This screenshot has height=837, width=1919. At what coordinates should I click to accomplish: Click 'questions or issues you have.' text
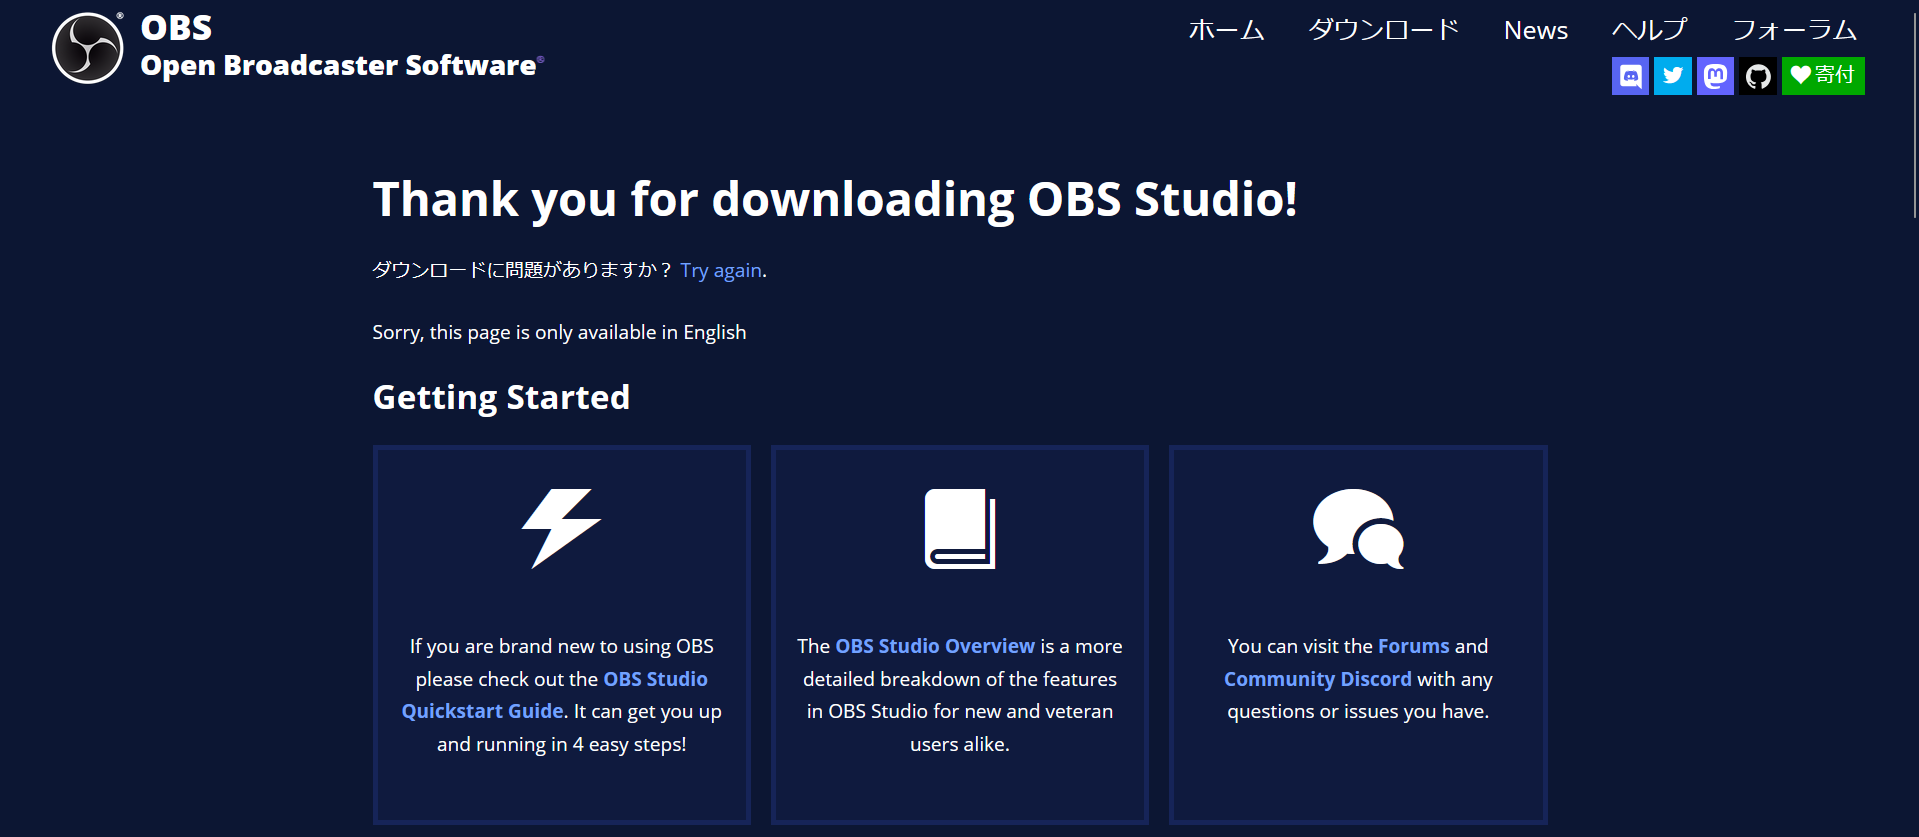click(x=1358, y=712)
